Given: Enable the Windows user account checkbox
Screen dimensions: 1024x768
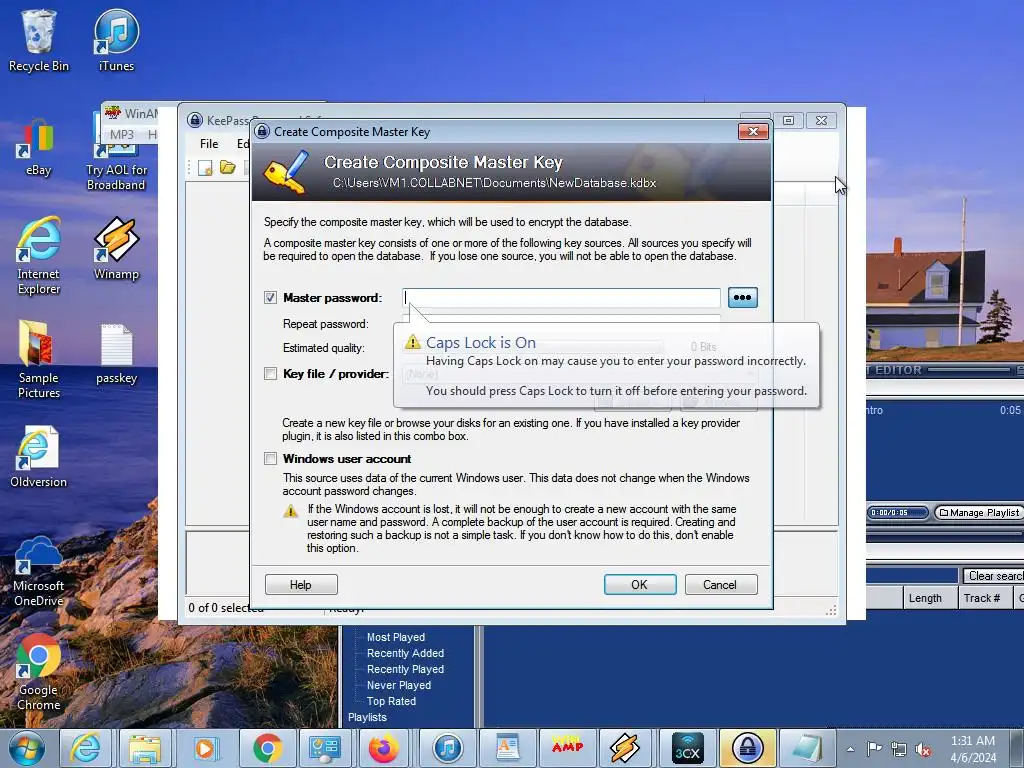Looking at the screenshot, I should (x=270, y=458).
